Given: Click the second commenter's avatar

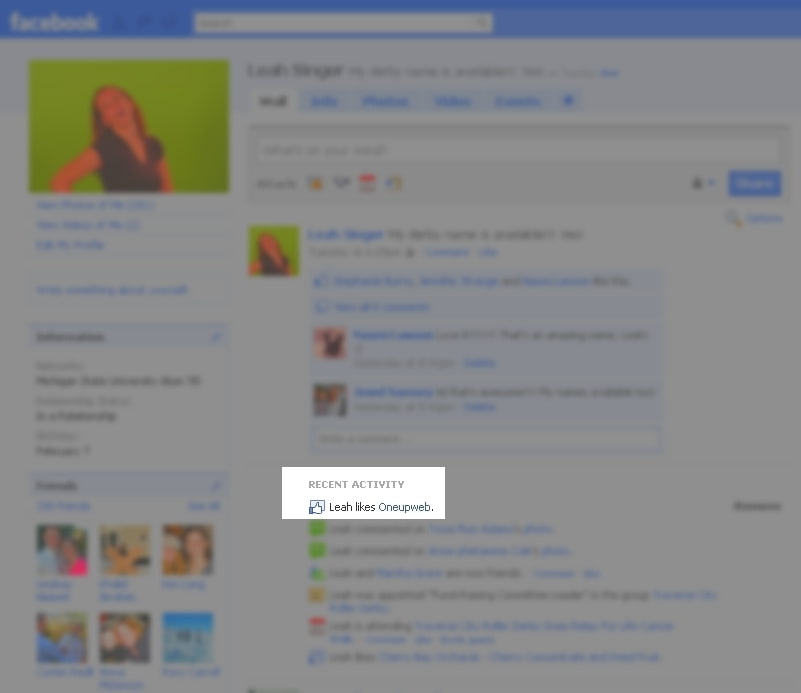Looking at the screenshot, I should [x=330, y=399].
